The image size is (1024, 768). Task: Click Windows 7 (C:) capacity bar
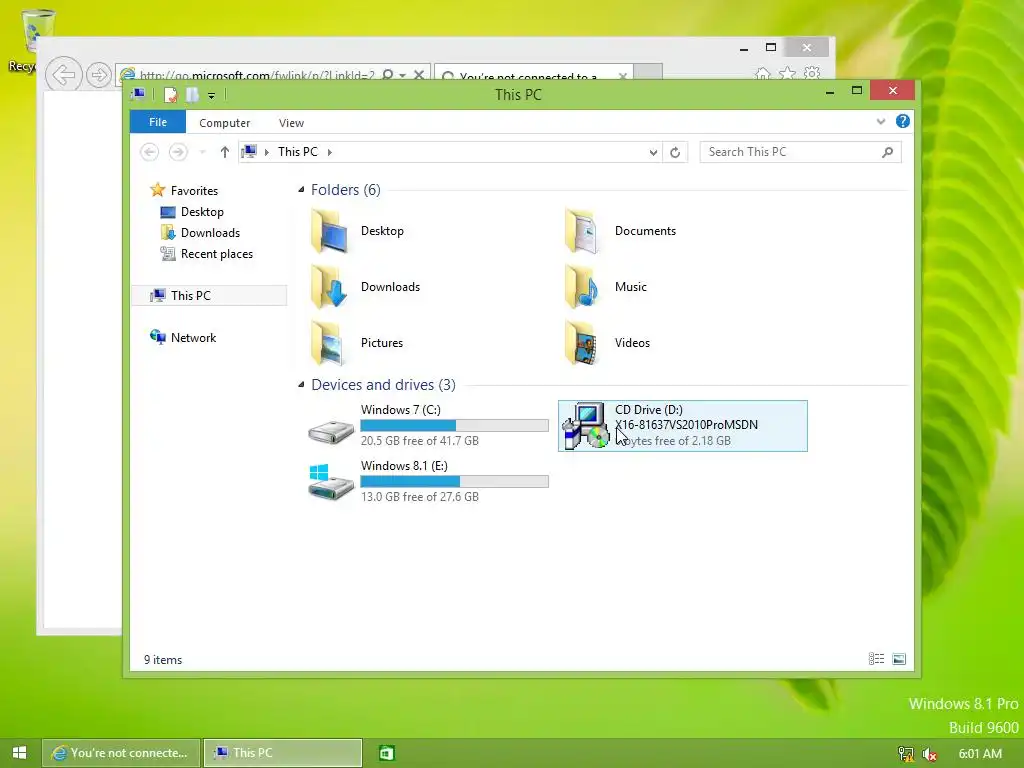tap(455, 426)
